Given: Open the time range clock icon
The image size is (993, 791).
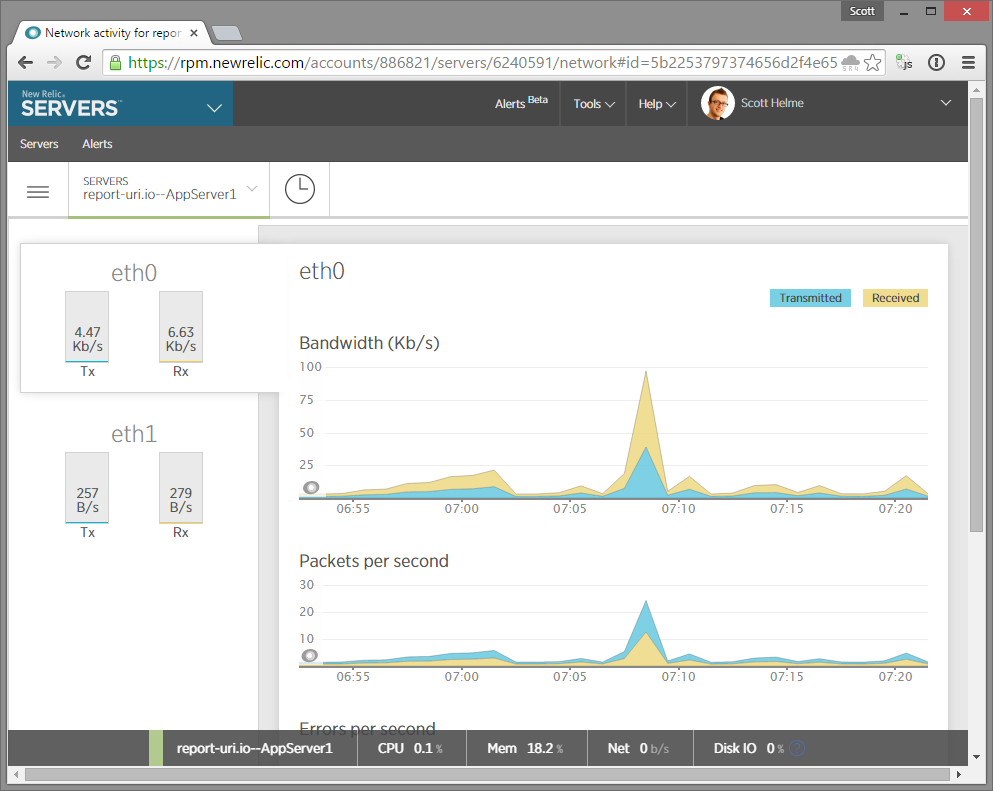Looking at the screenshot, I should [x=298, y=188].
